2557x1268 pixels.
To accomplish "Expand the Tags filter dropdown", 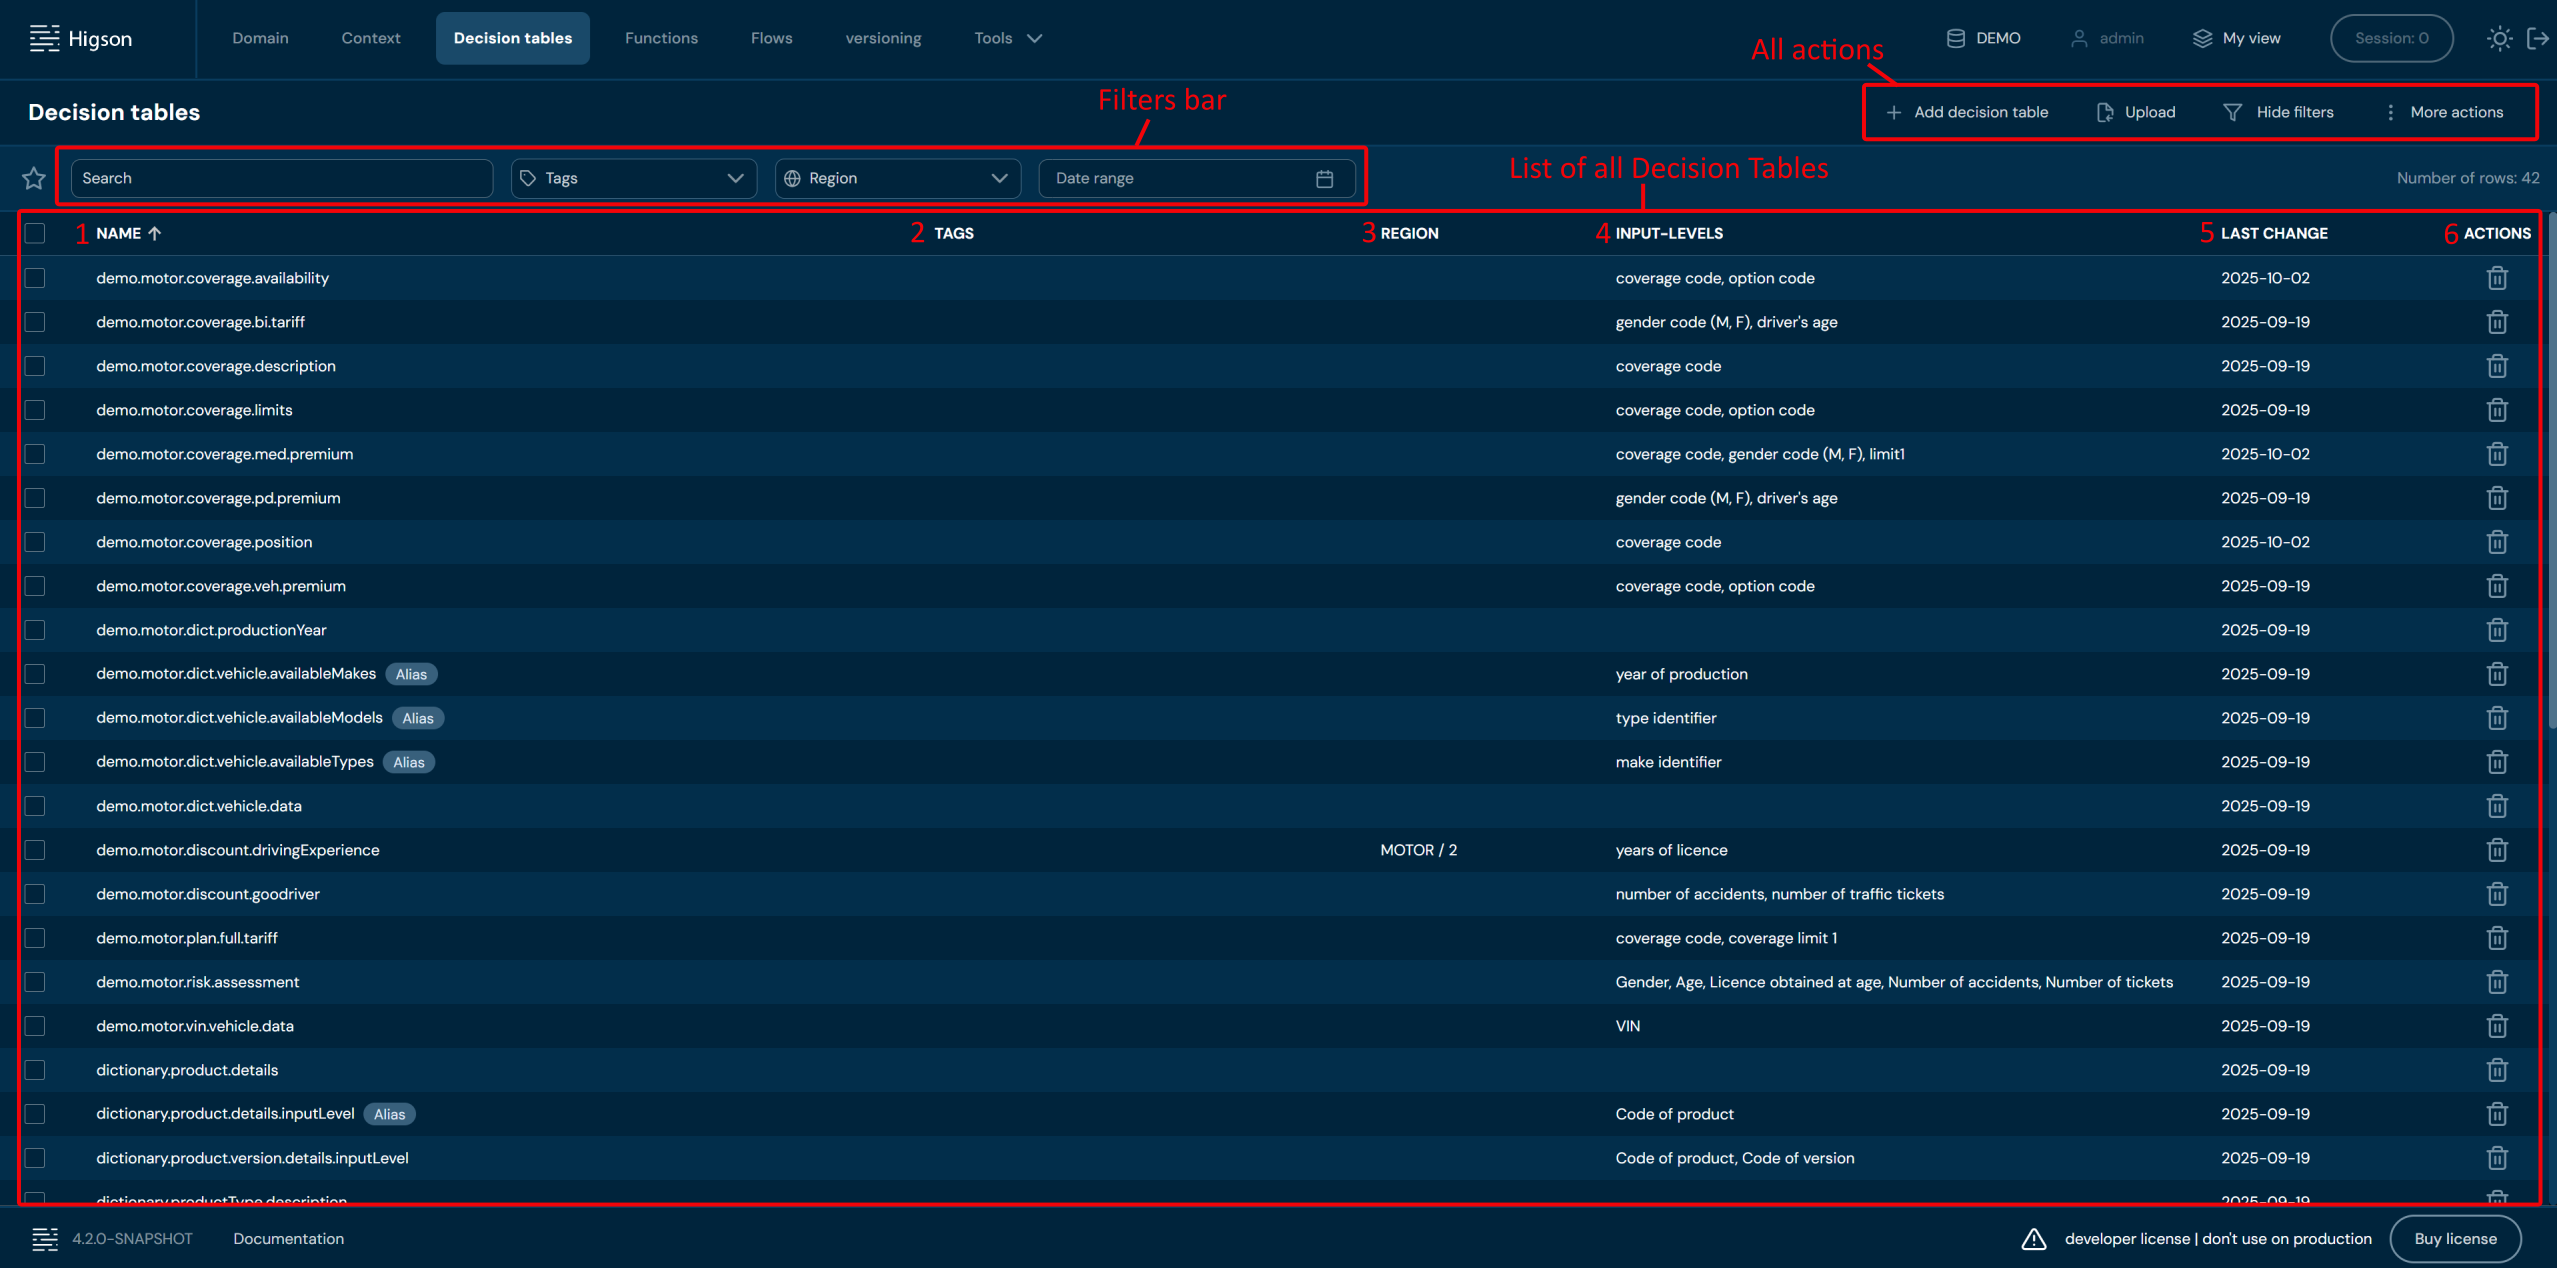I will (633, 178).
